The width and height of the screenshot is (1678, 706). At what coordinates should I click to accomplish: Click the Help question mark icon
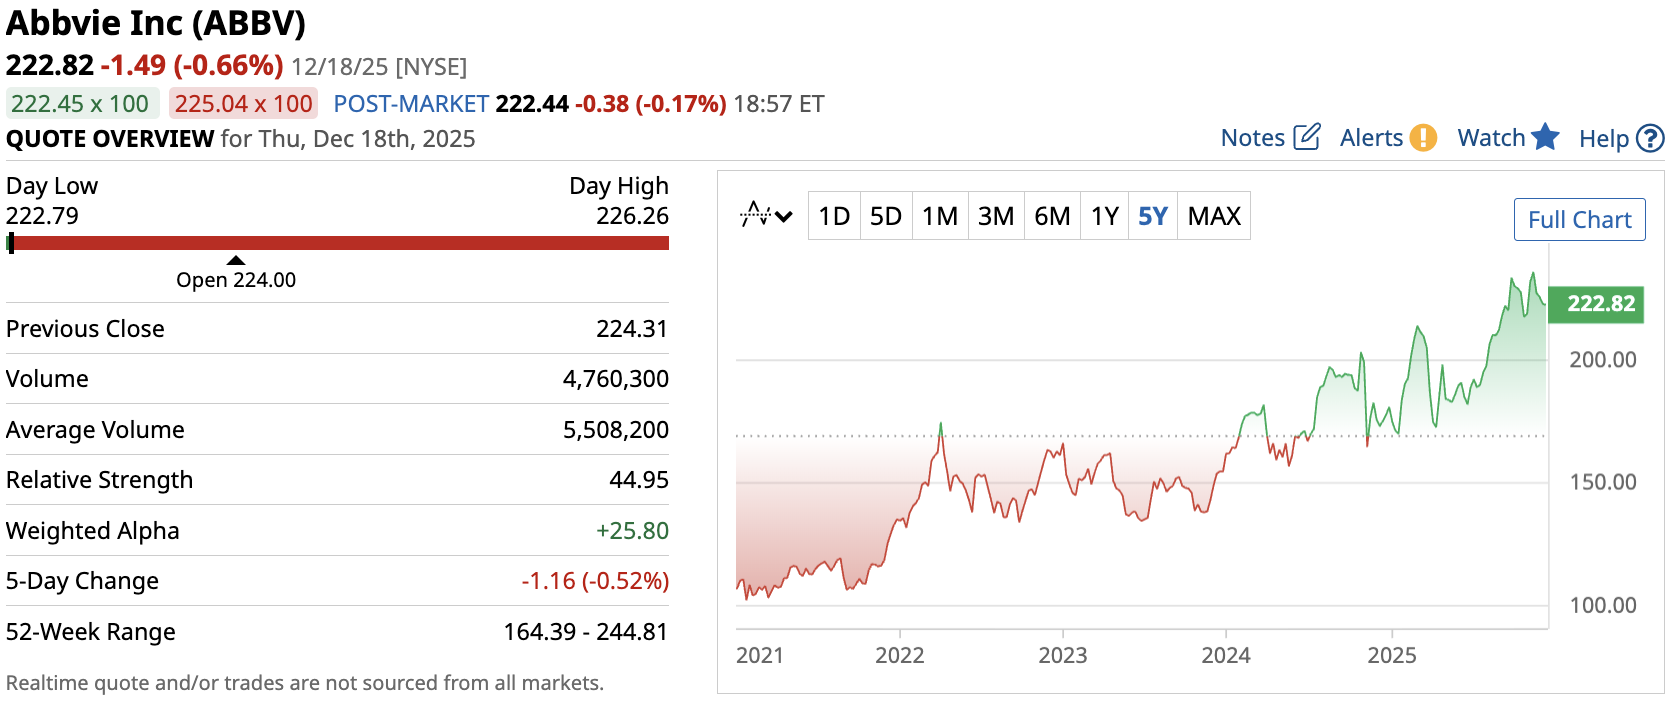1650,139
